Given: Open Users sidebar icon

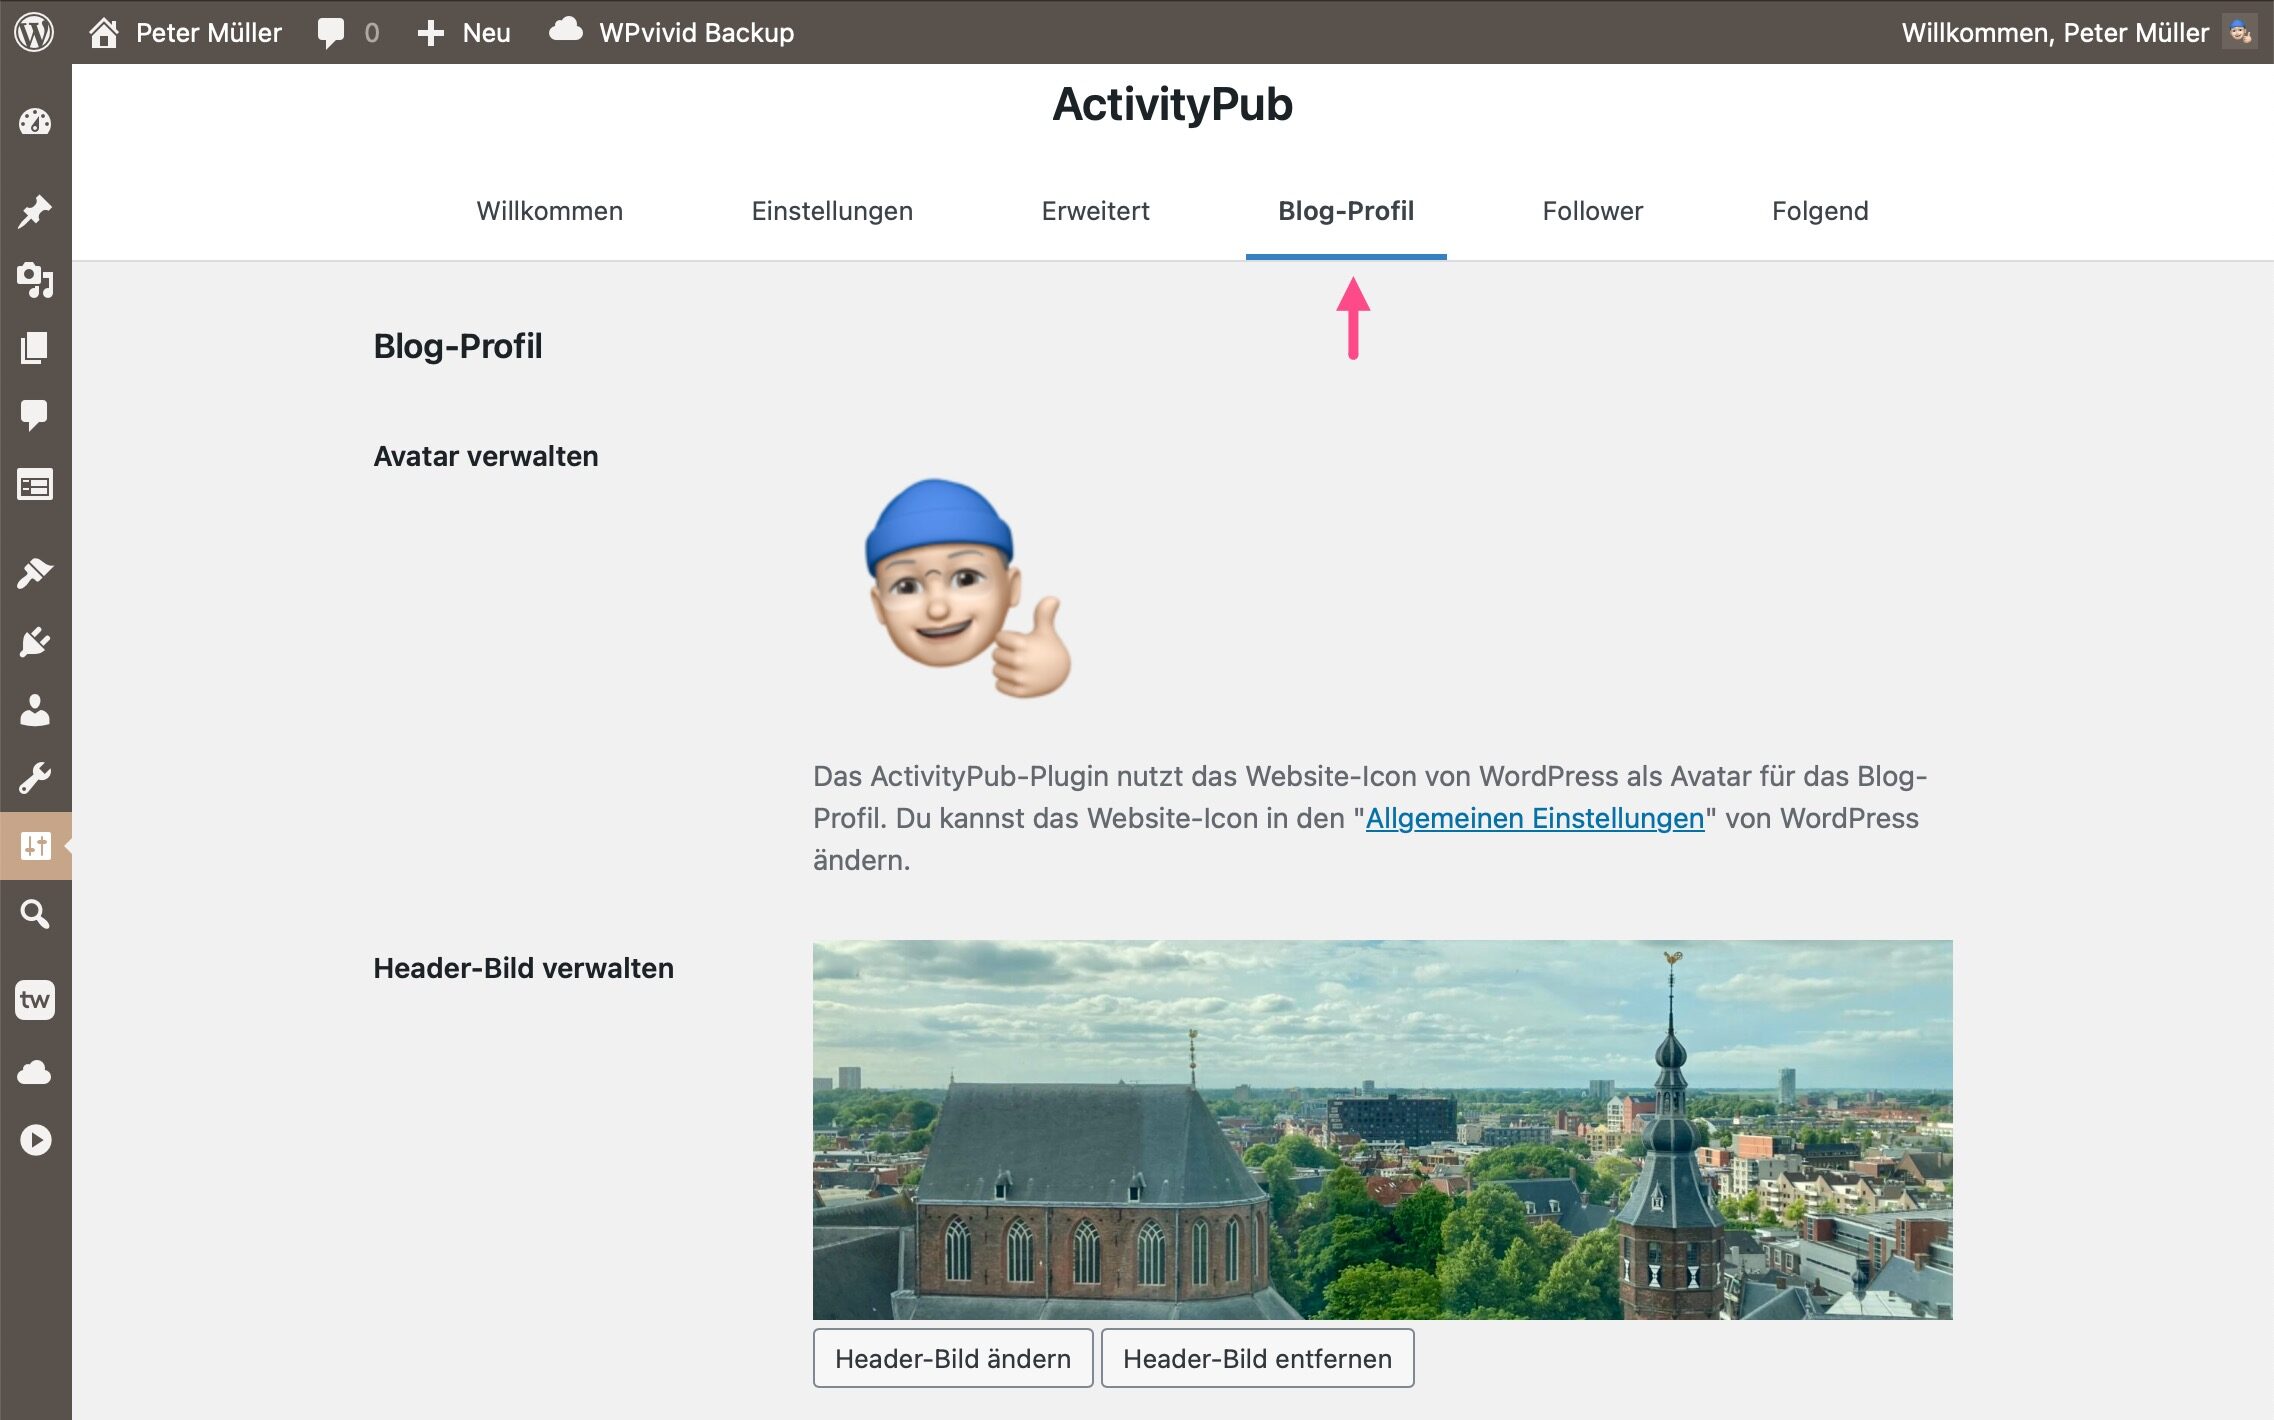Looking at the screenshot, I should click(35, 710).
